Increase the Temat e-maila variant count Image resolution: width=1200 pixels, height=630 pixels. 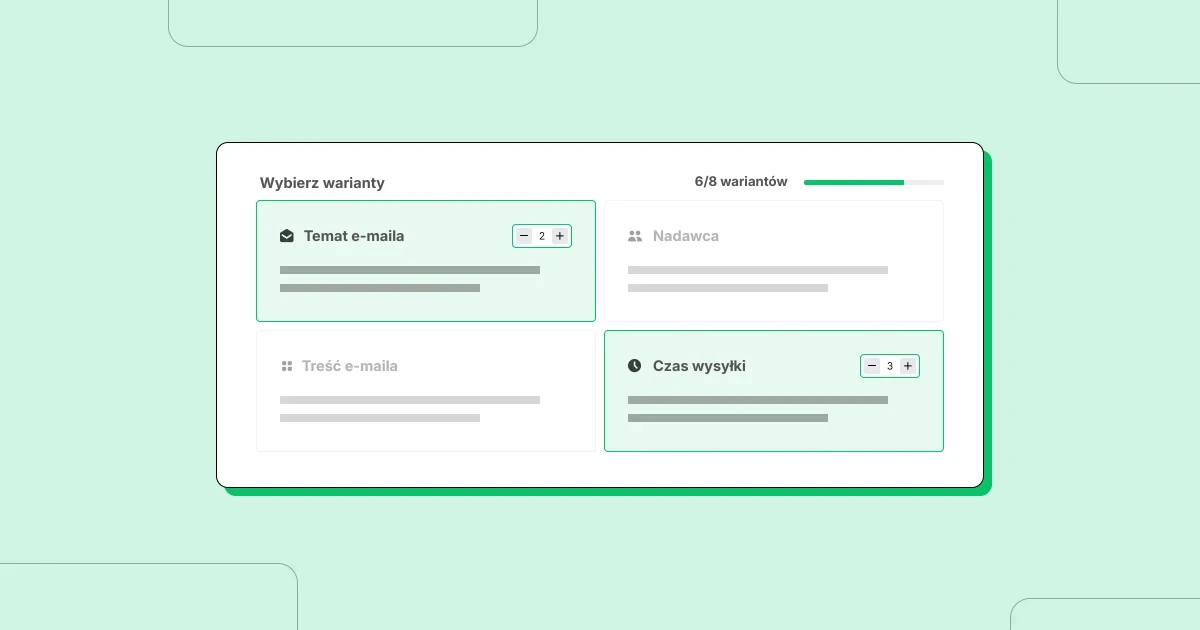tap(560, 236)
